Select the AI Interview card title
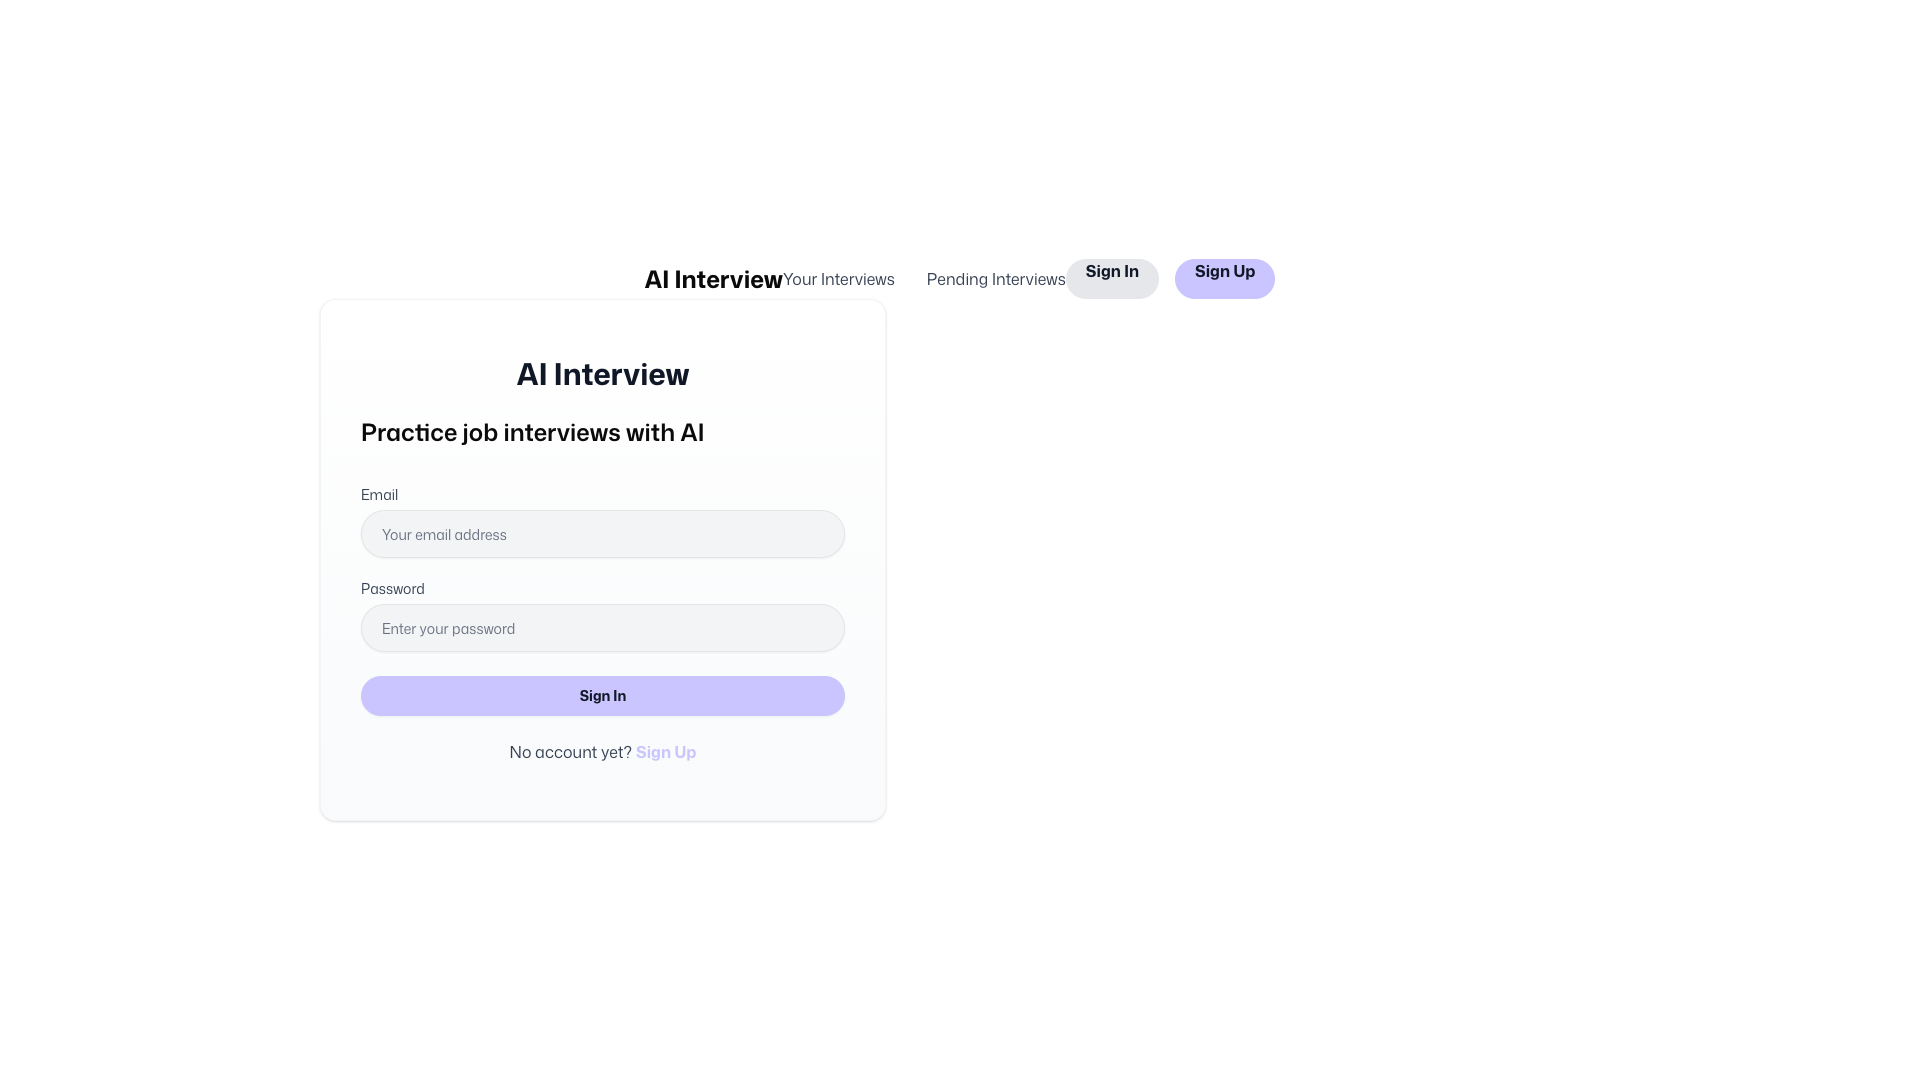 coord(602,374)
